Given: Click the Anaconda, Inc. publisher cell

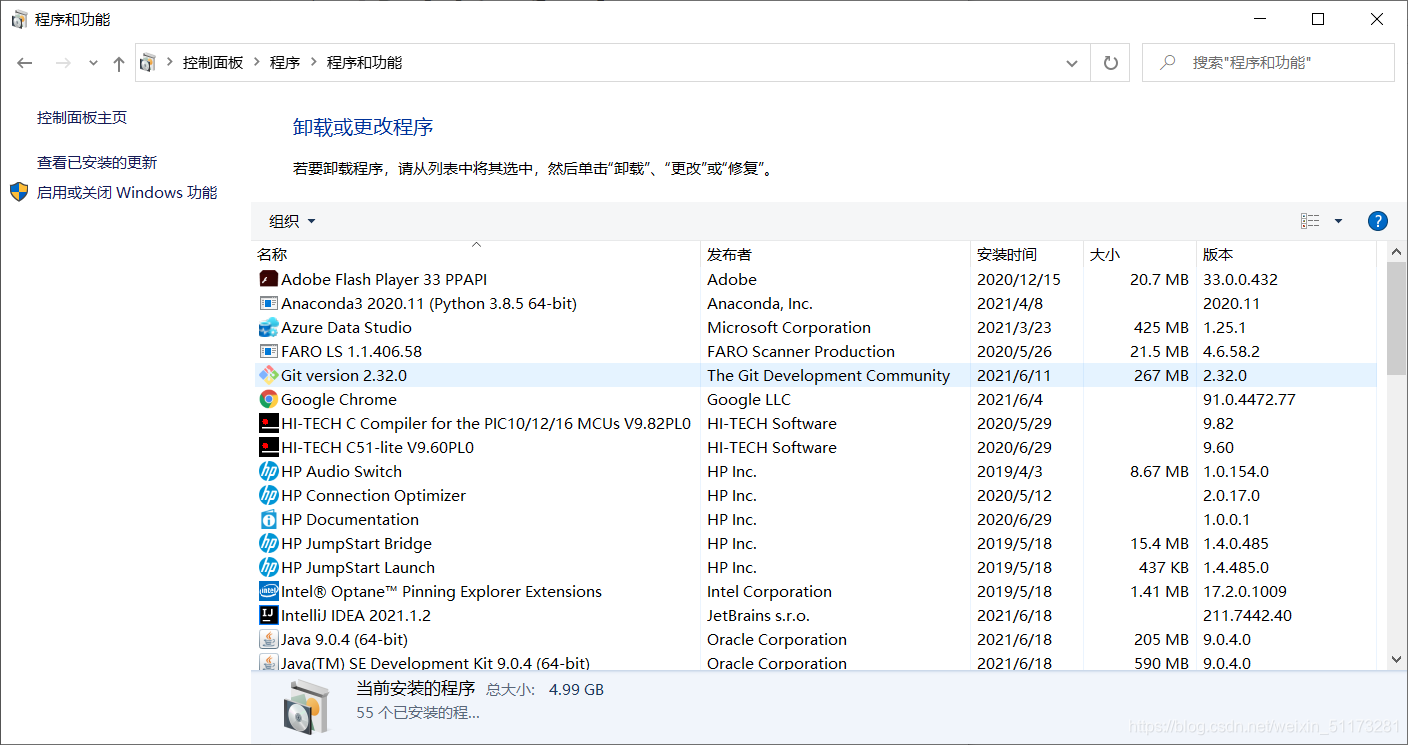Looking at the screenshot, I should (x=759, y=303).
